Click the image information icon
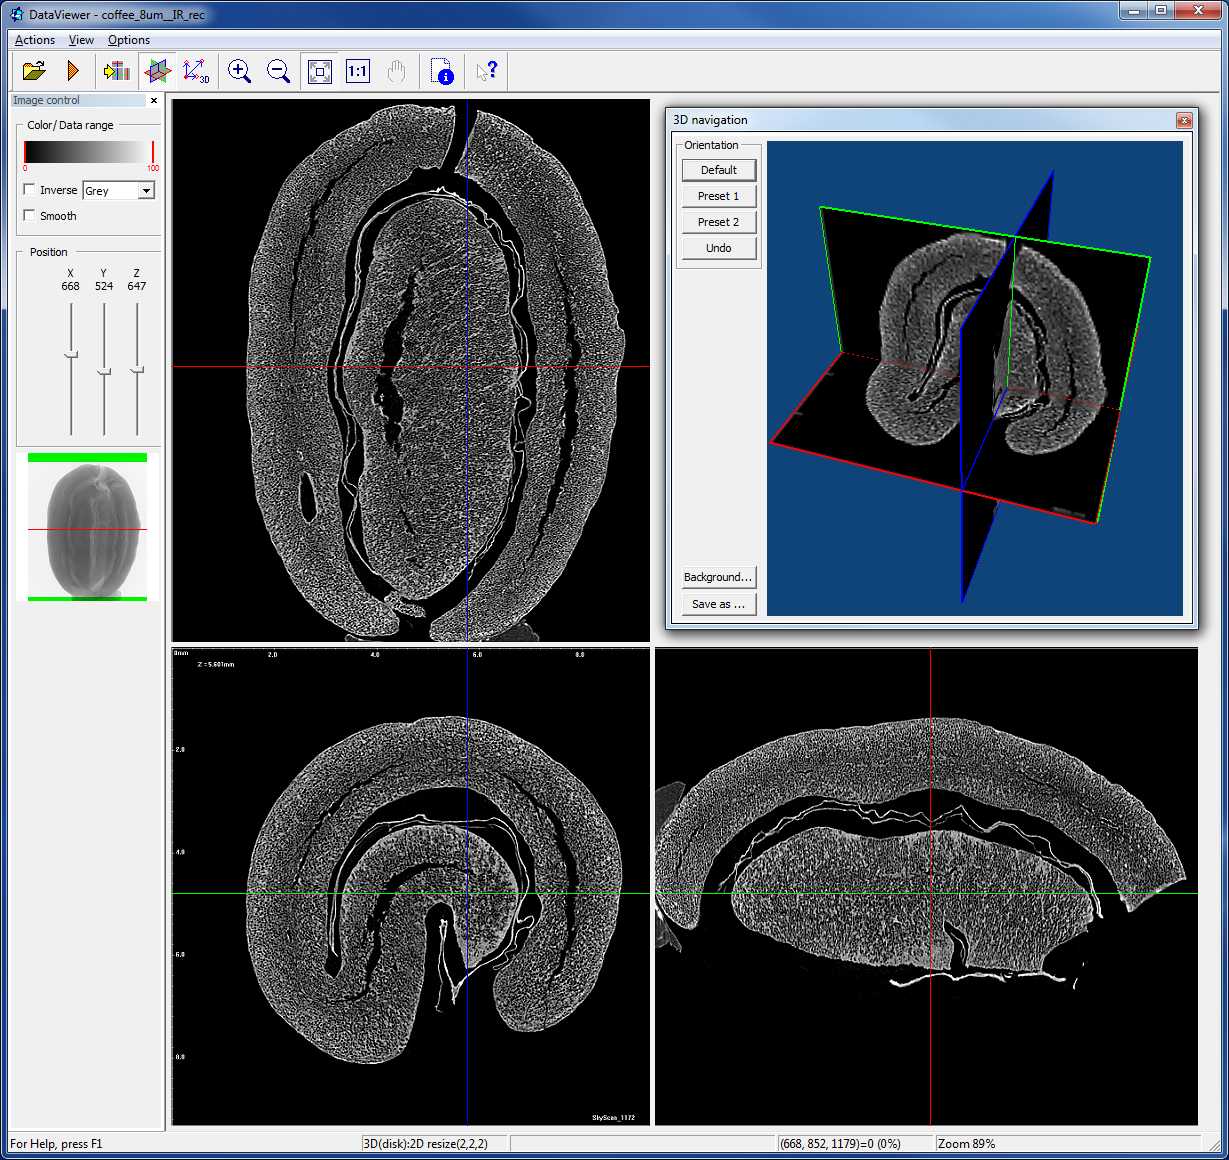Image resolution: width=1229 pixels, height=1160 pixels. 441,70
